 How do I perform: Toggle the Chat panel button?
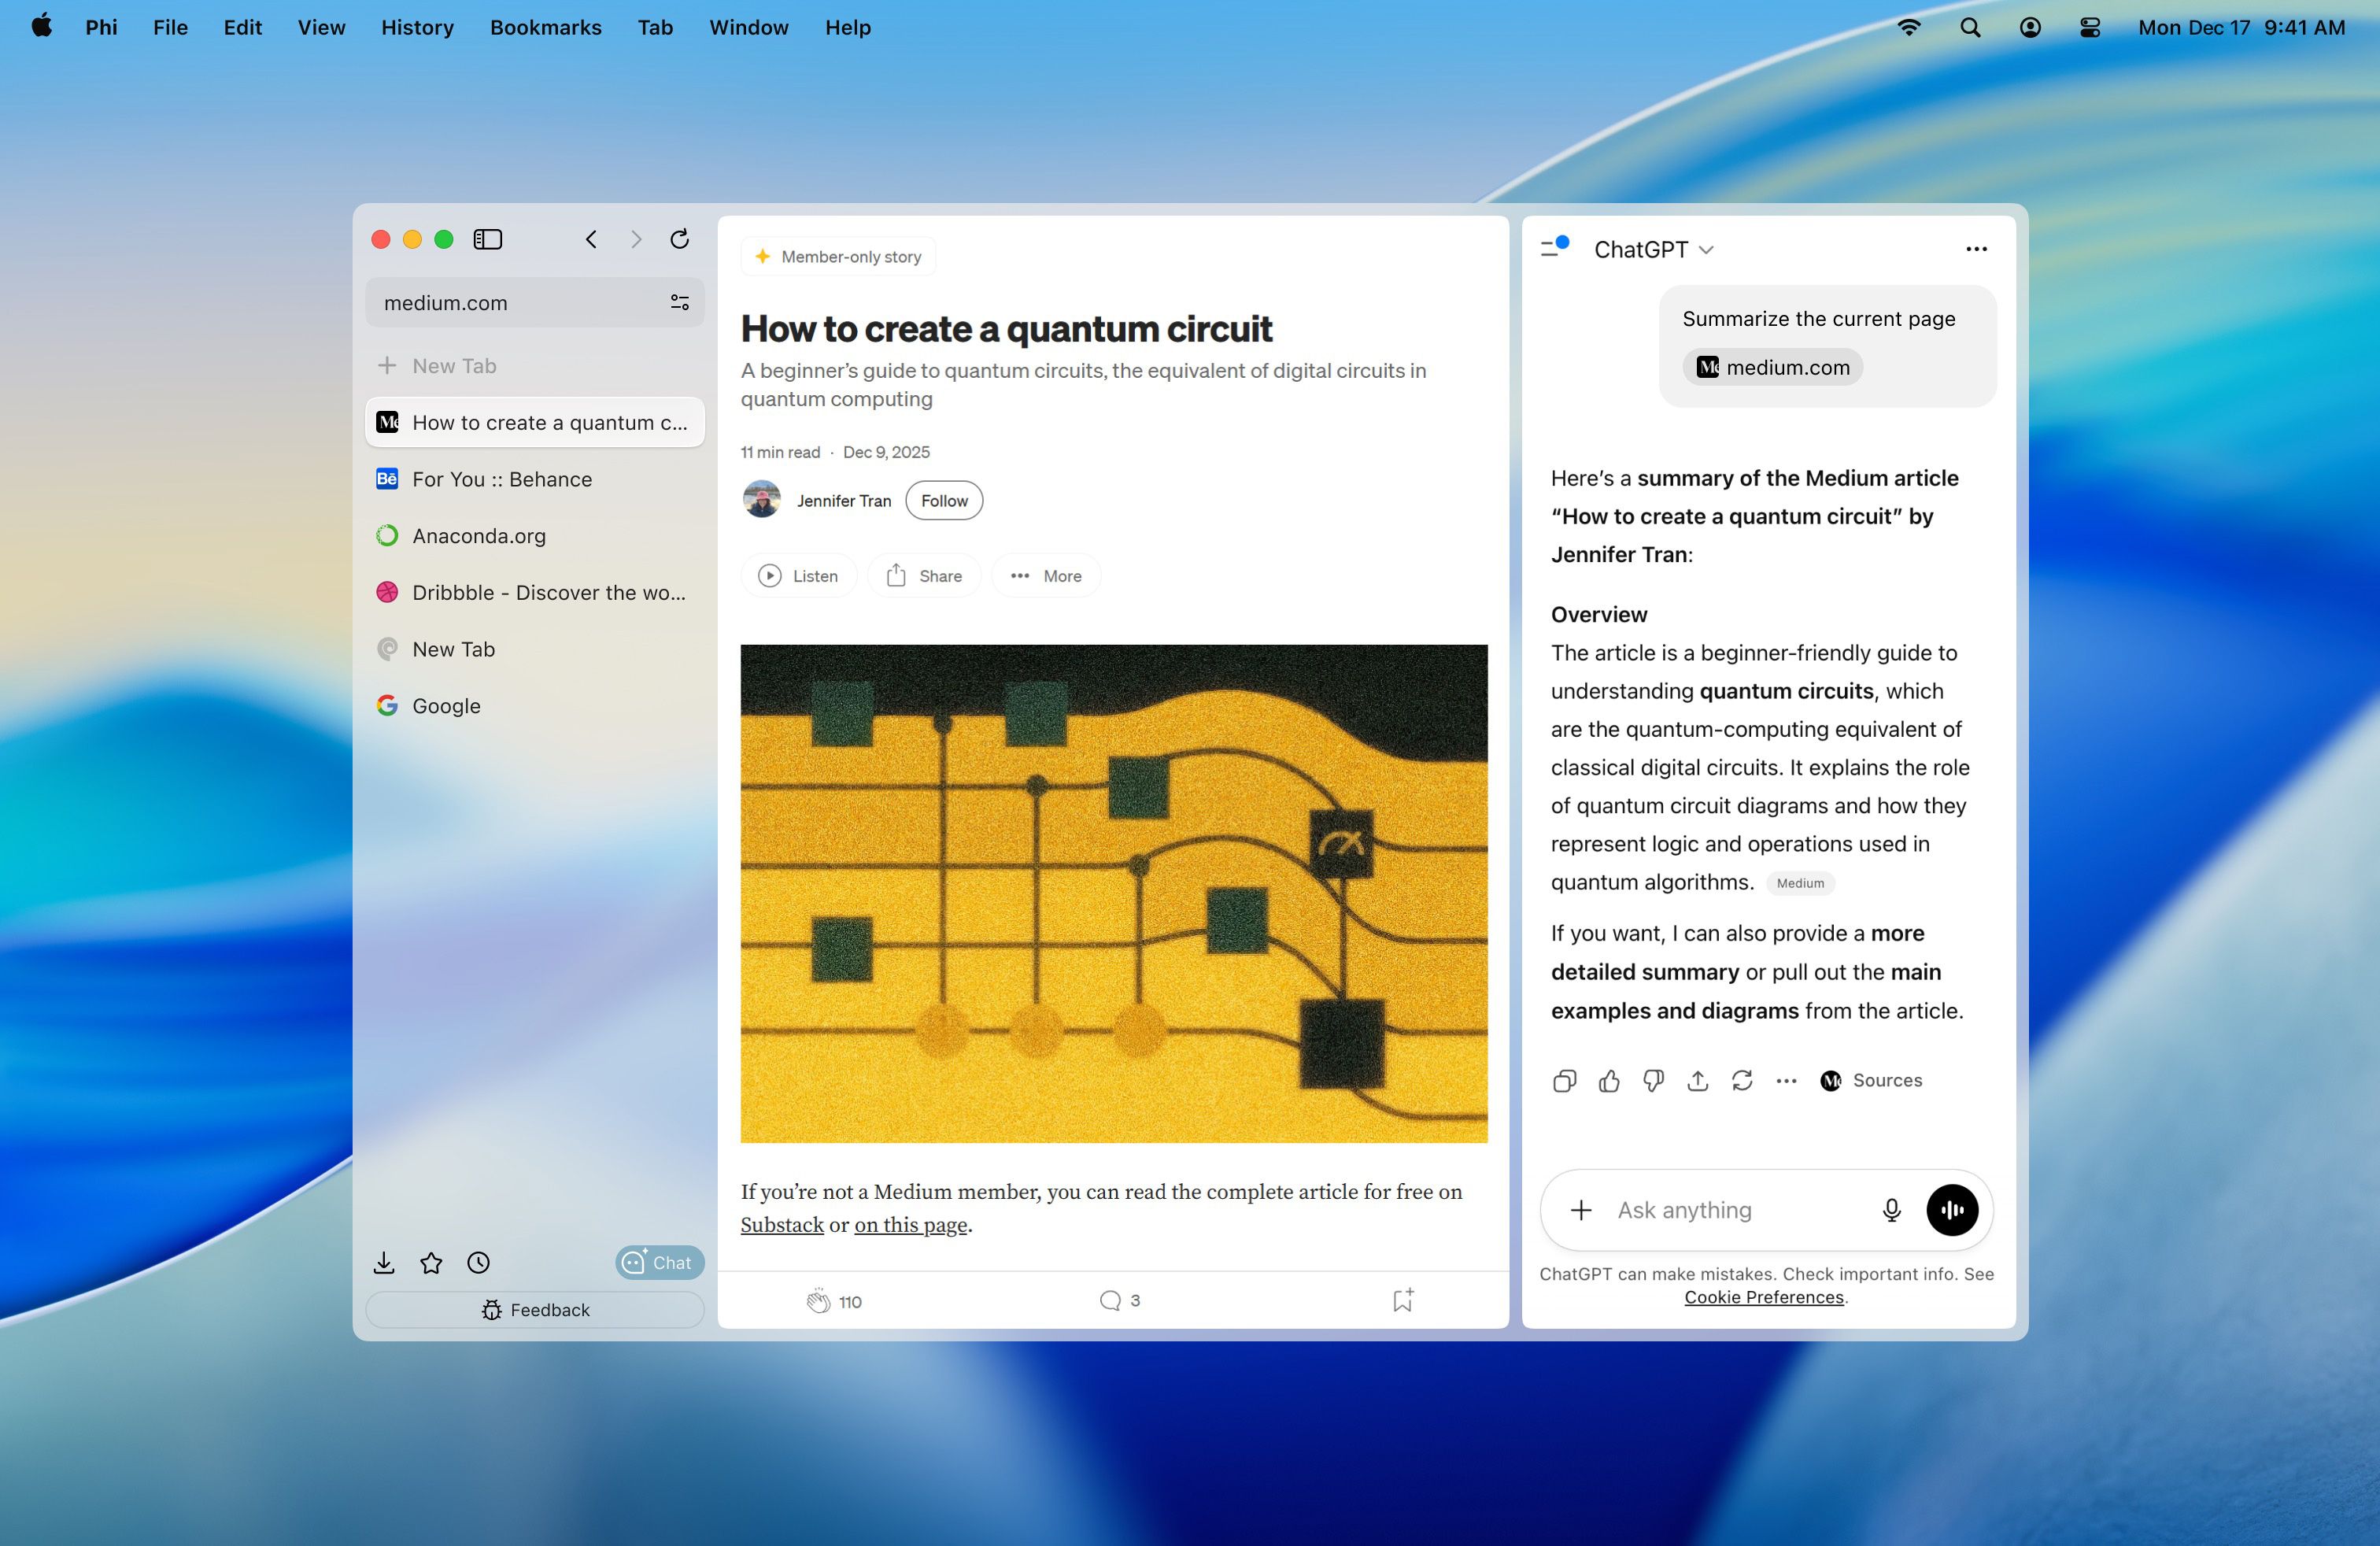point(659,1263)
